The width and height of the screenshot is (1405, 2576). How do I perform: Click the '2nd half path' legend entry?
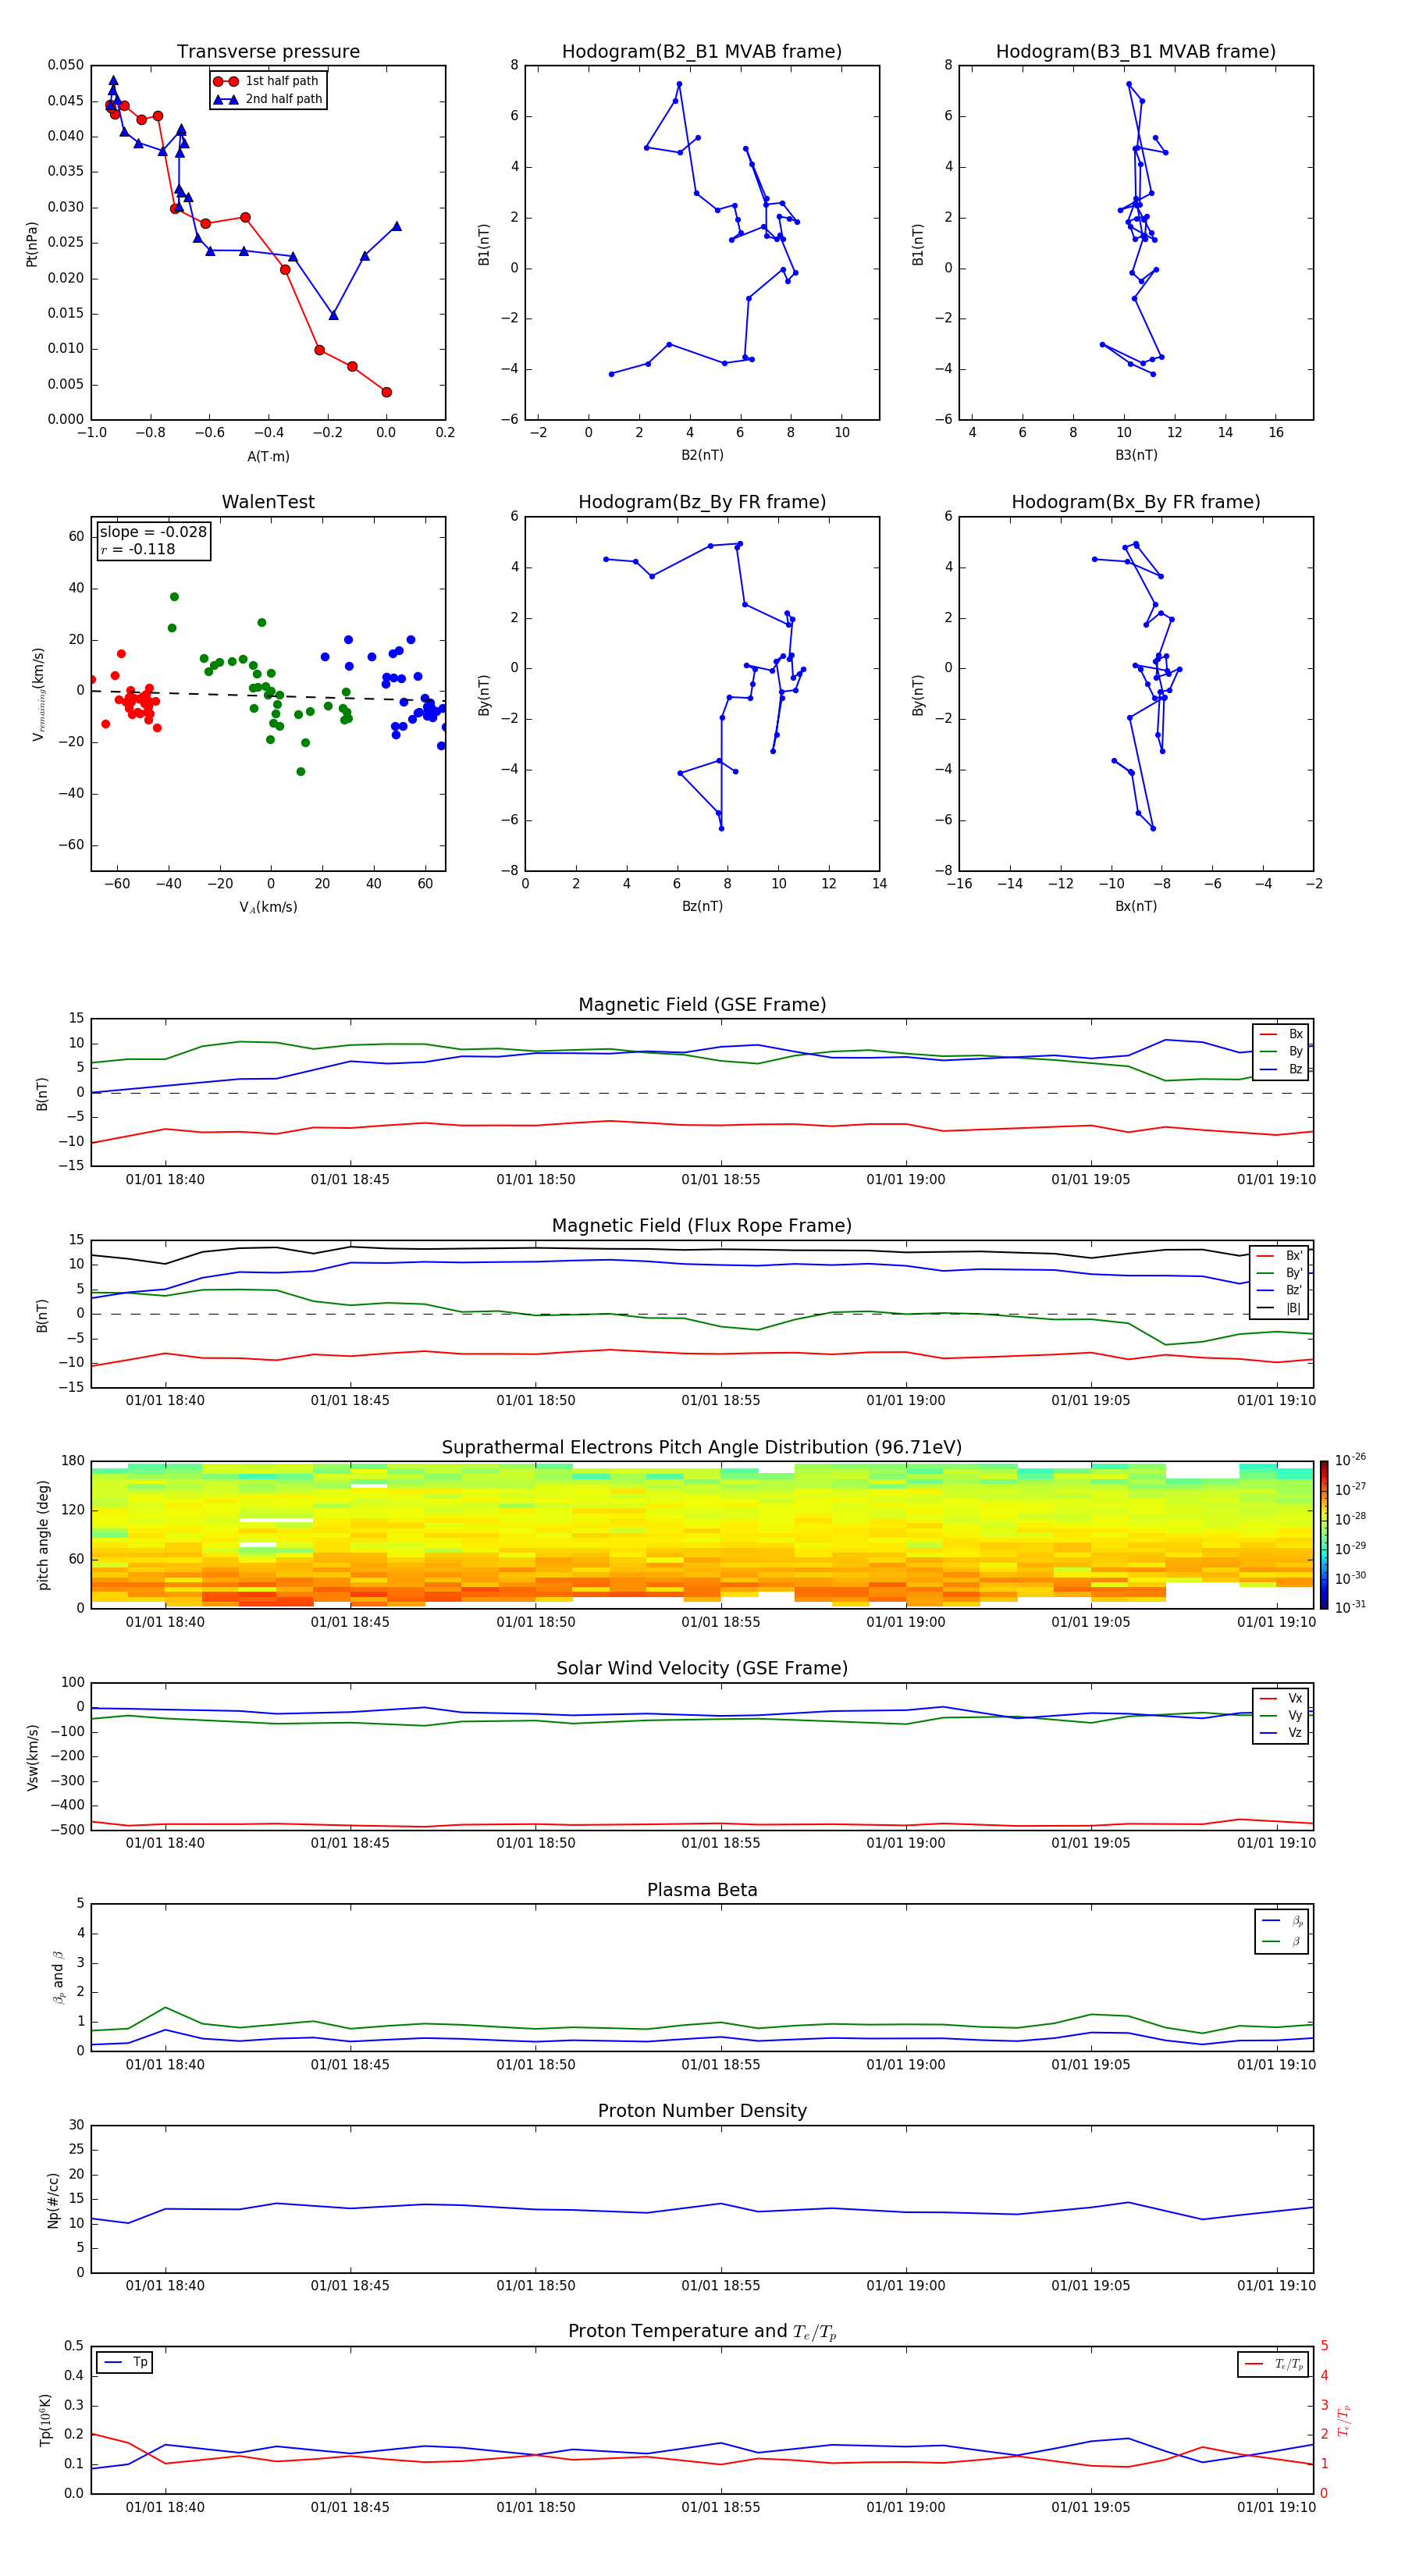pyautogui.click(x=267, y=99)
